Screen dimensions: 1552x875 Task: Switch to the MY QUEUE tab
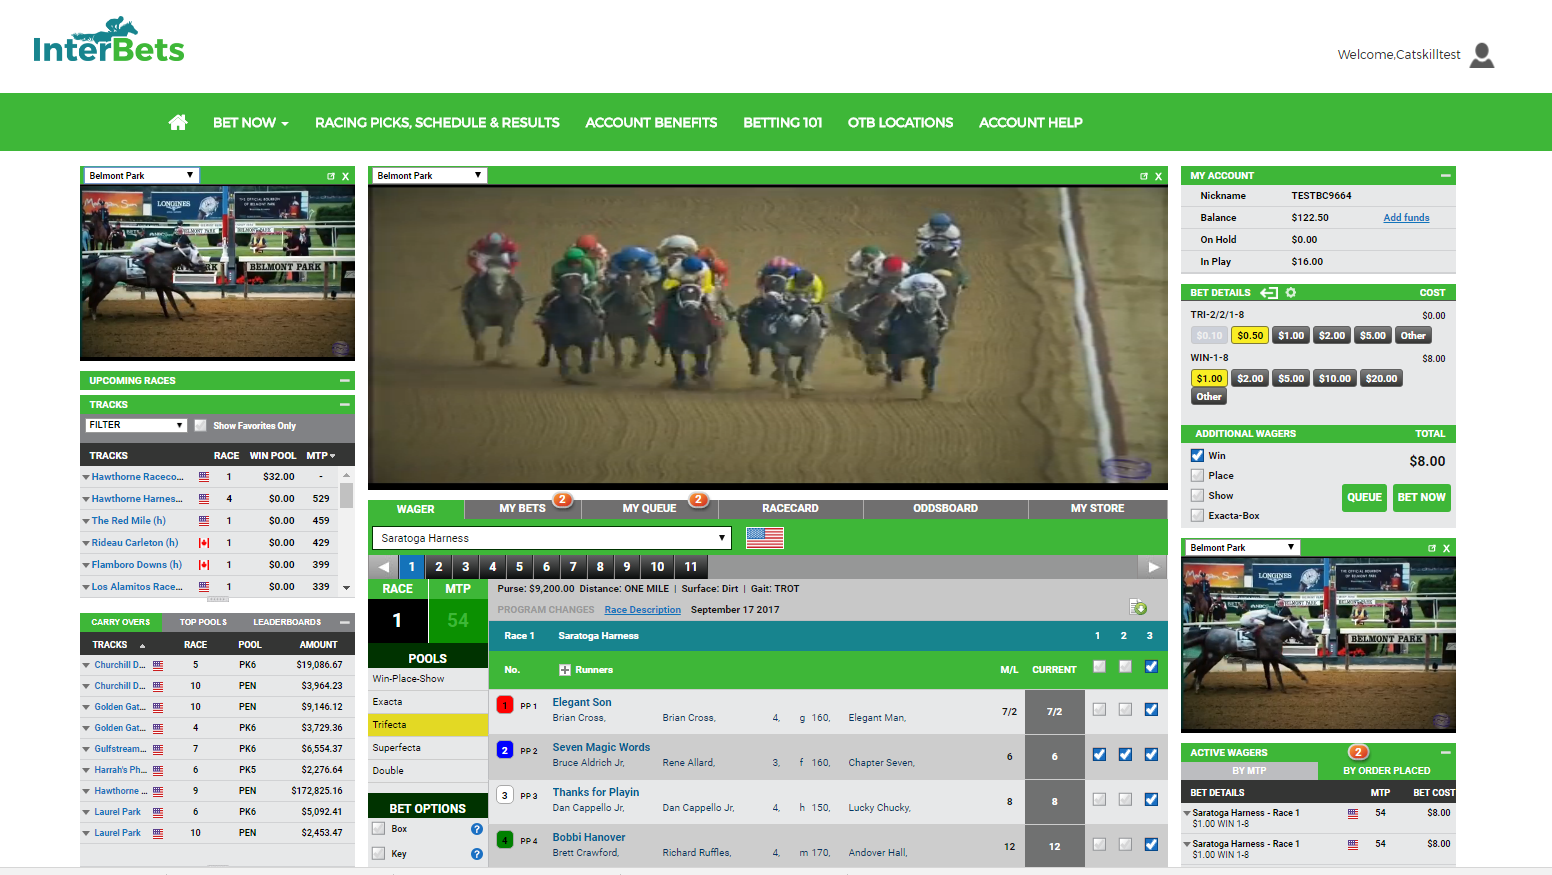(649, 509)
